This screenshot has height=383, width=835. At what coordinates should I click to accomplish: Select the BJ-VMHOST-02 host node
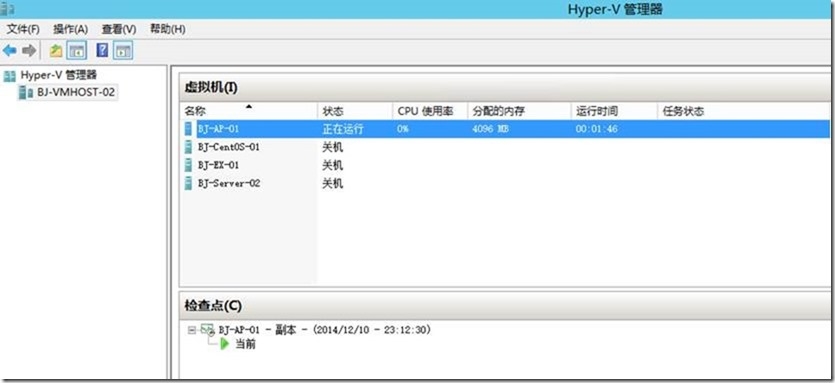pos(76,93)
